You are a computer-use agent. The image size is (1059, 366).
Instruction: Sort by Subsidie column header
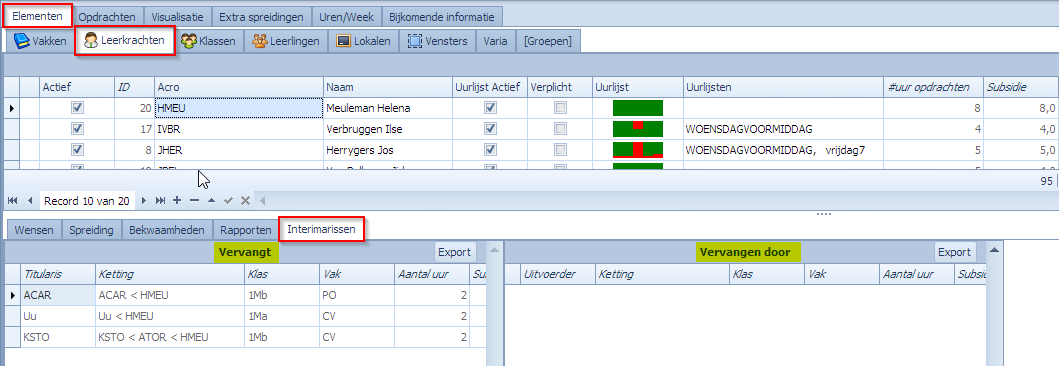[x=1020, y=86]
